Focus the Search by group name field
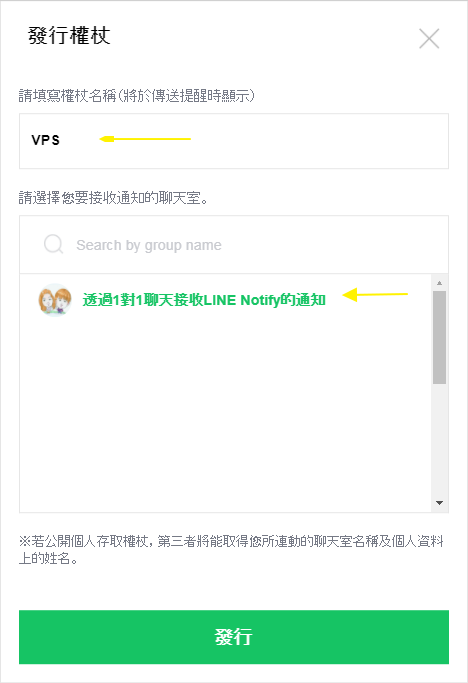This screenshot has height=683, width=468. coord(234,244)
